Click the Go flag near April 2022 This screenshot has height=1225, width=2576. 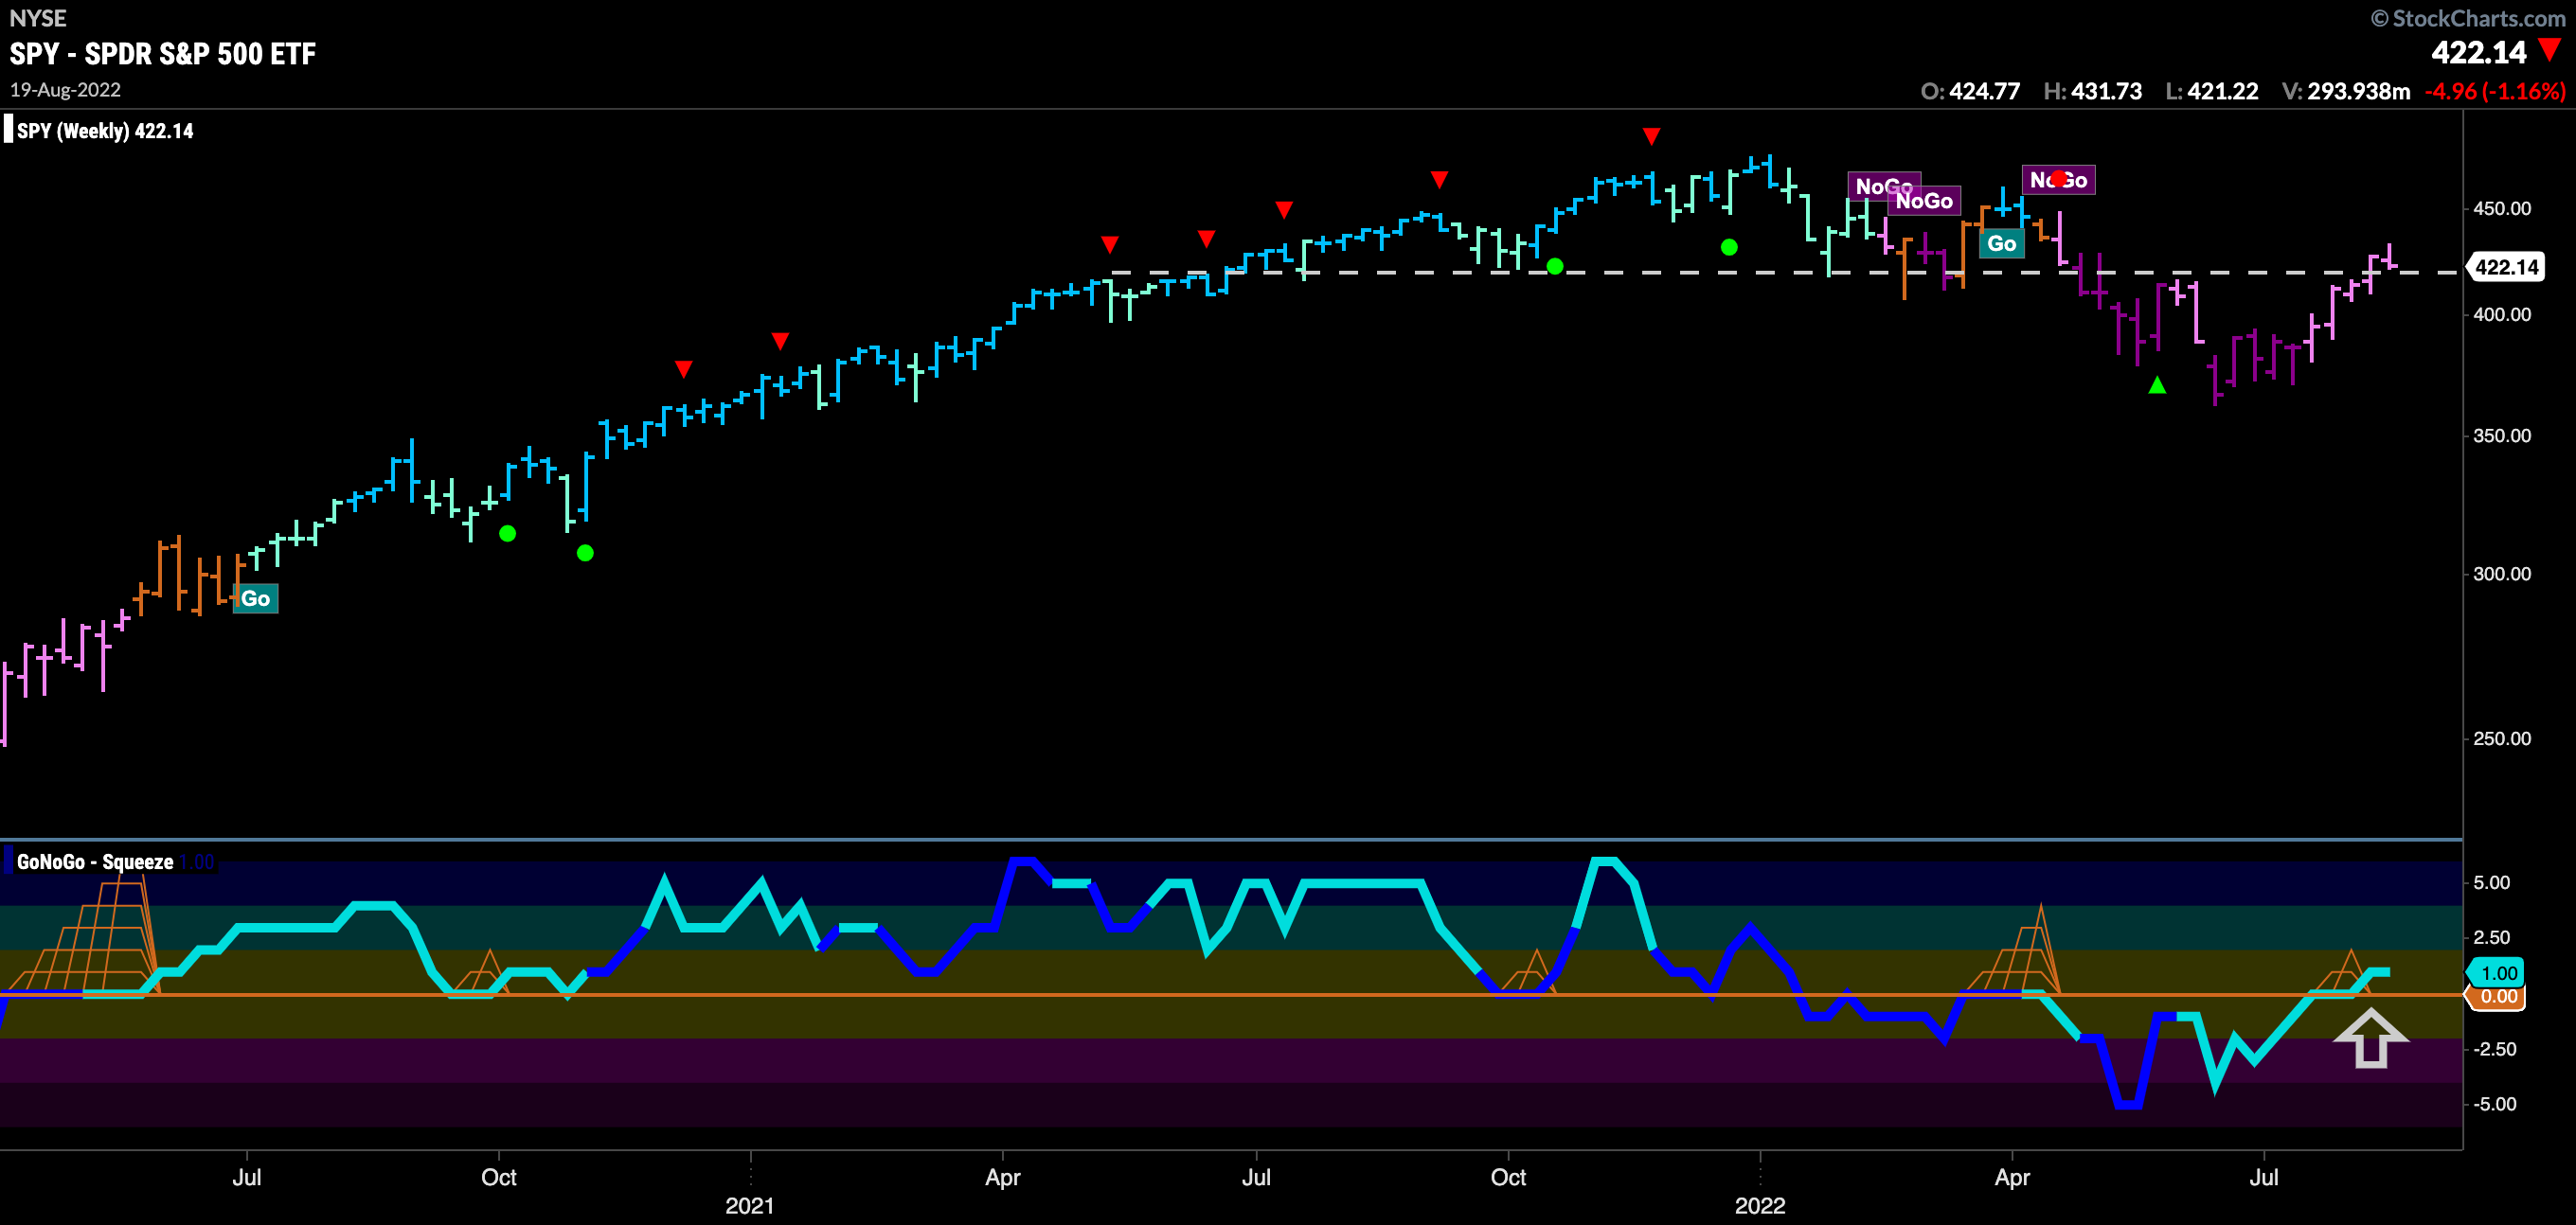point(2001,243)
